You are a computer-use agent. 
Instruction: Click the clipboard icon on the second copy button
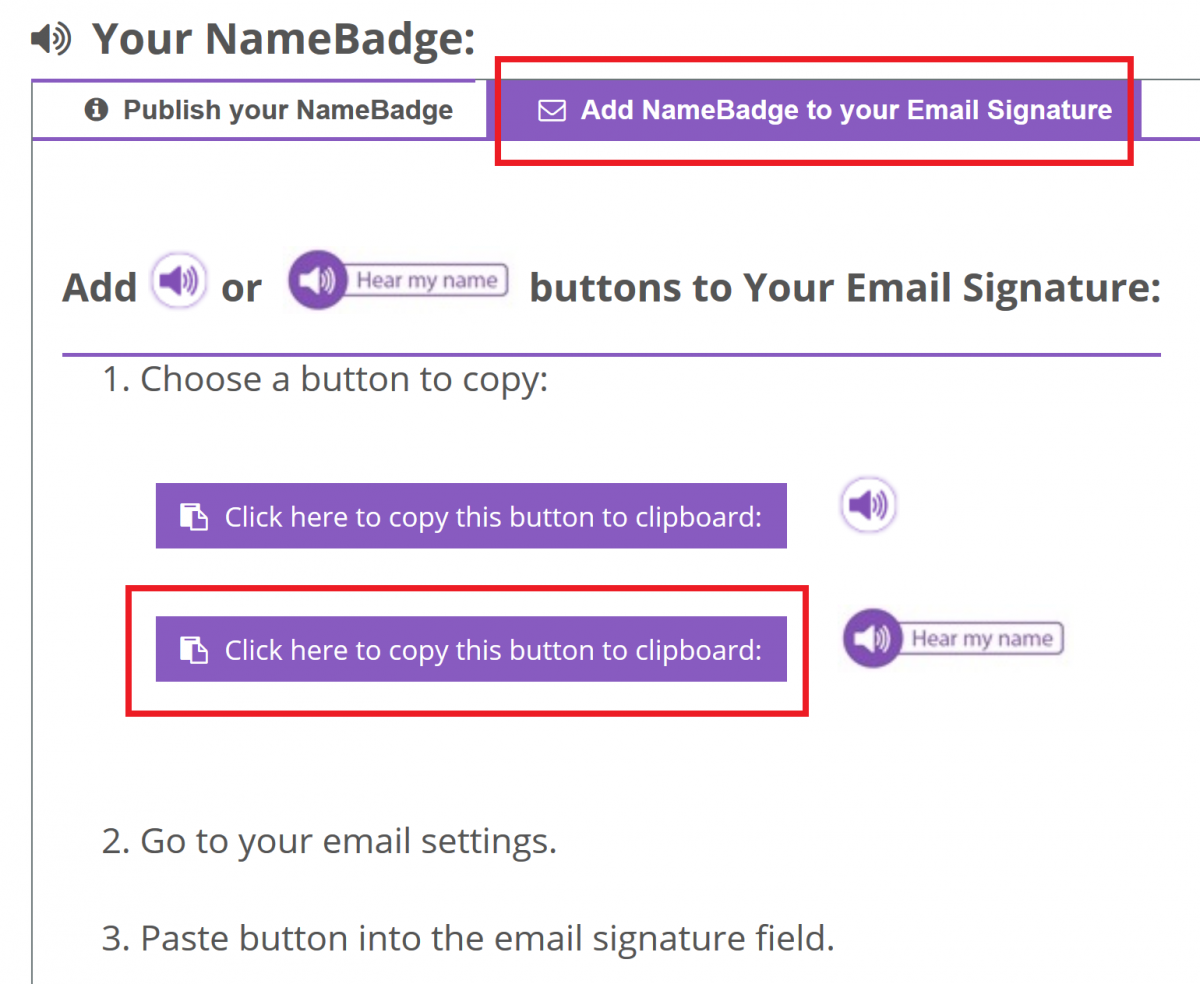tap(194, 650)
